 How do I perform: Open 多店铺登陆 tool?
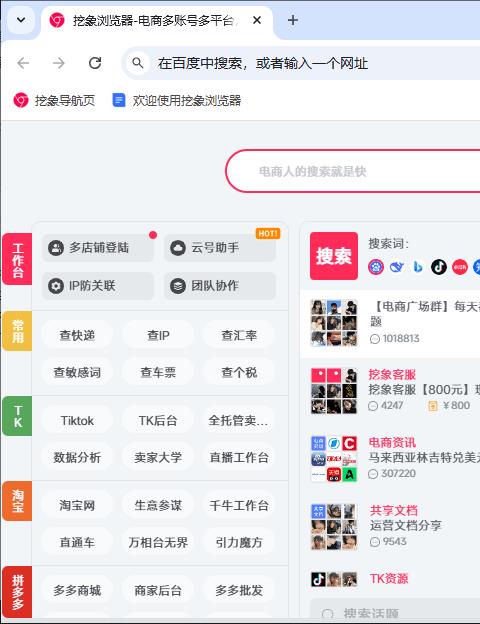(98, 248)
